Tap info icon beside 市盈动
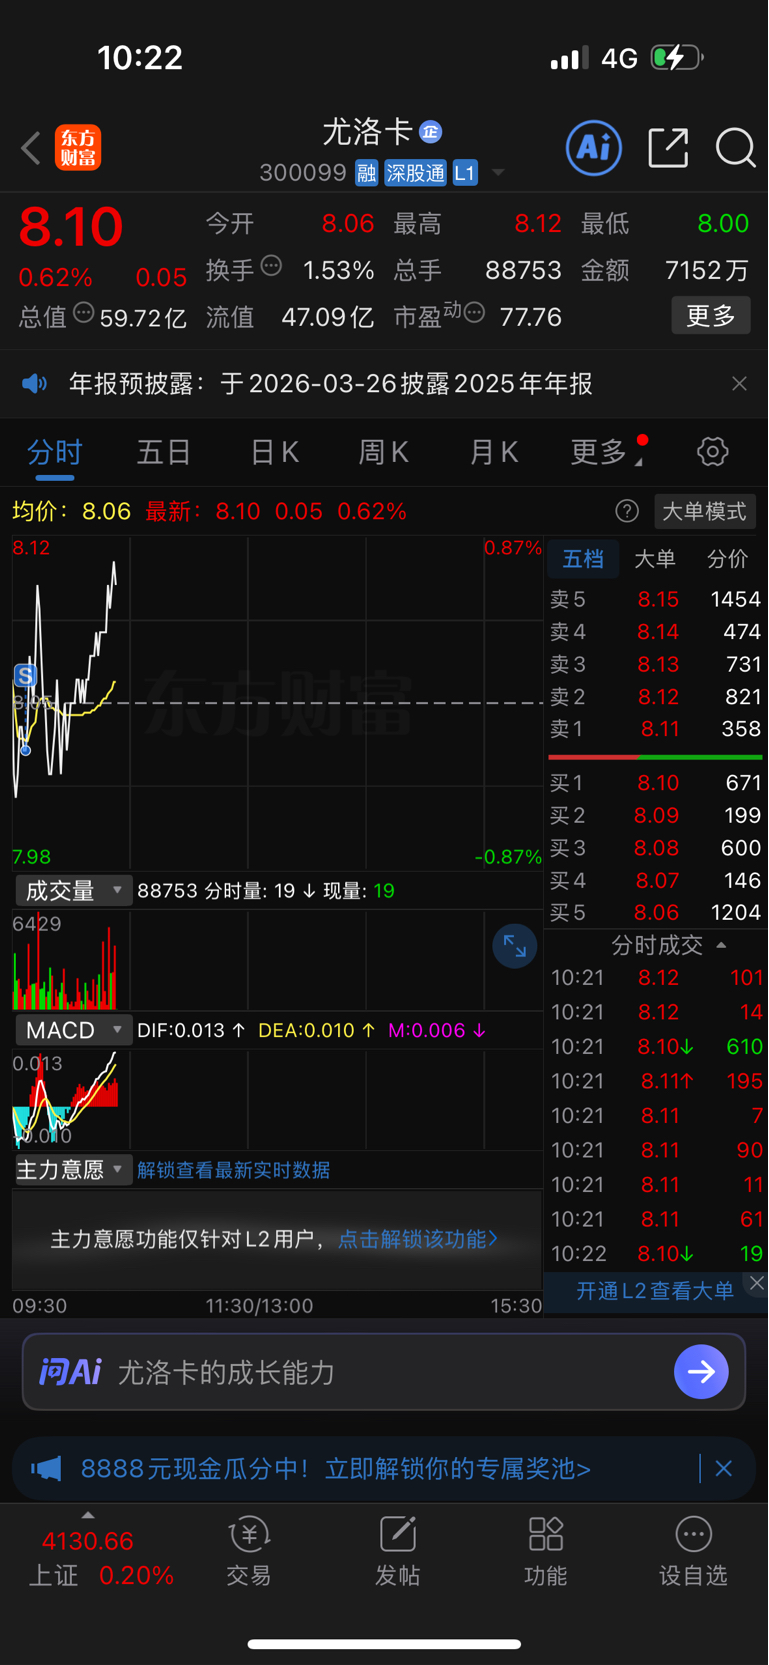This screenshot has width=769, height=1665. (x=475, y=313)
